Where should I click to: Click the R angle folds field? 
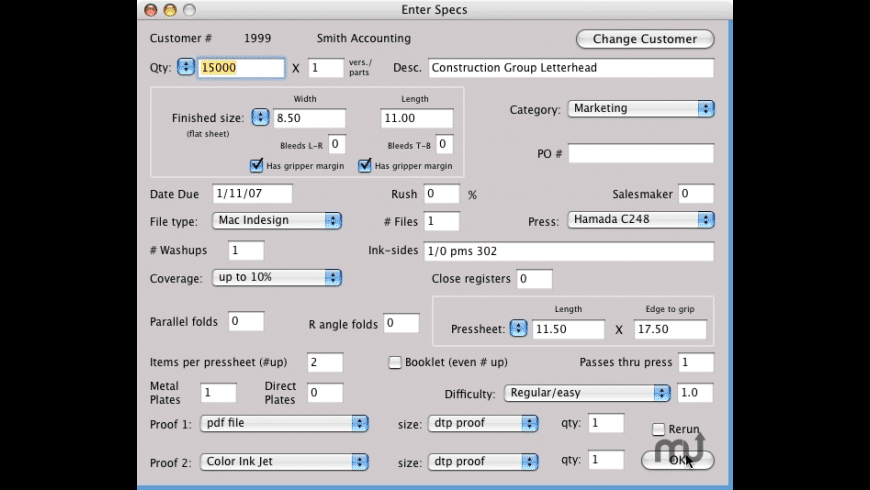[x=401, y=323]
